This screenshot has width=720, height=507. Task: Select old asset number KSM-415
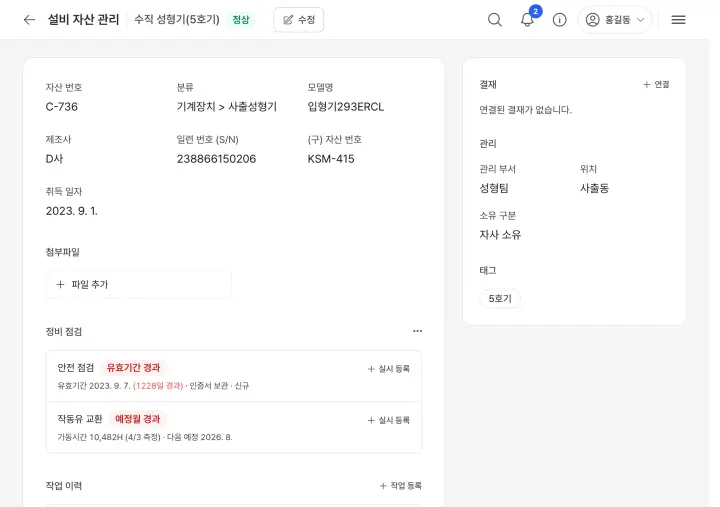click(331, 159)
